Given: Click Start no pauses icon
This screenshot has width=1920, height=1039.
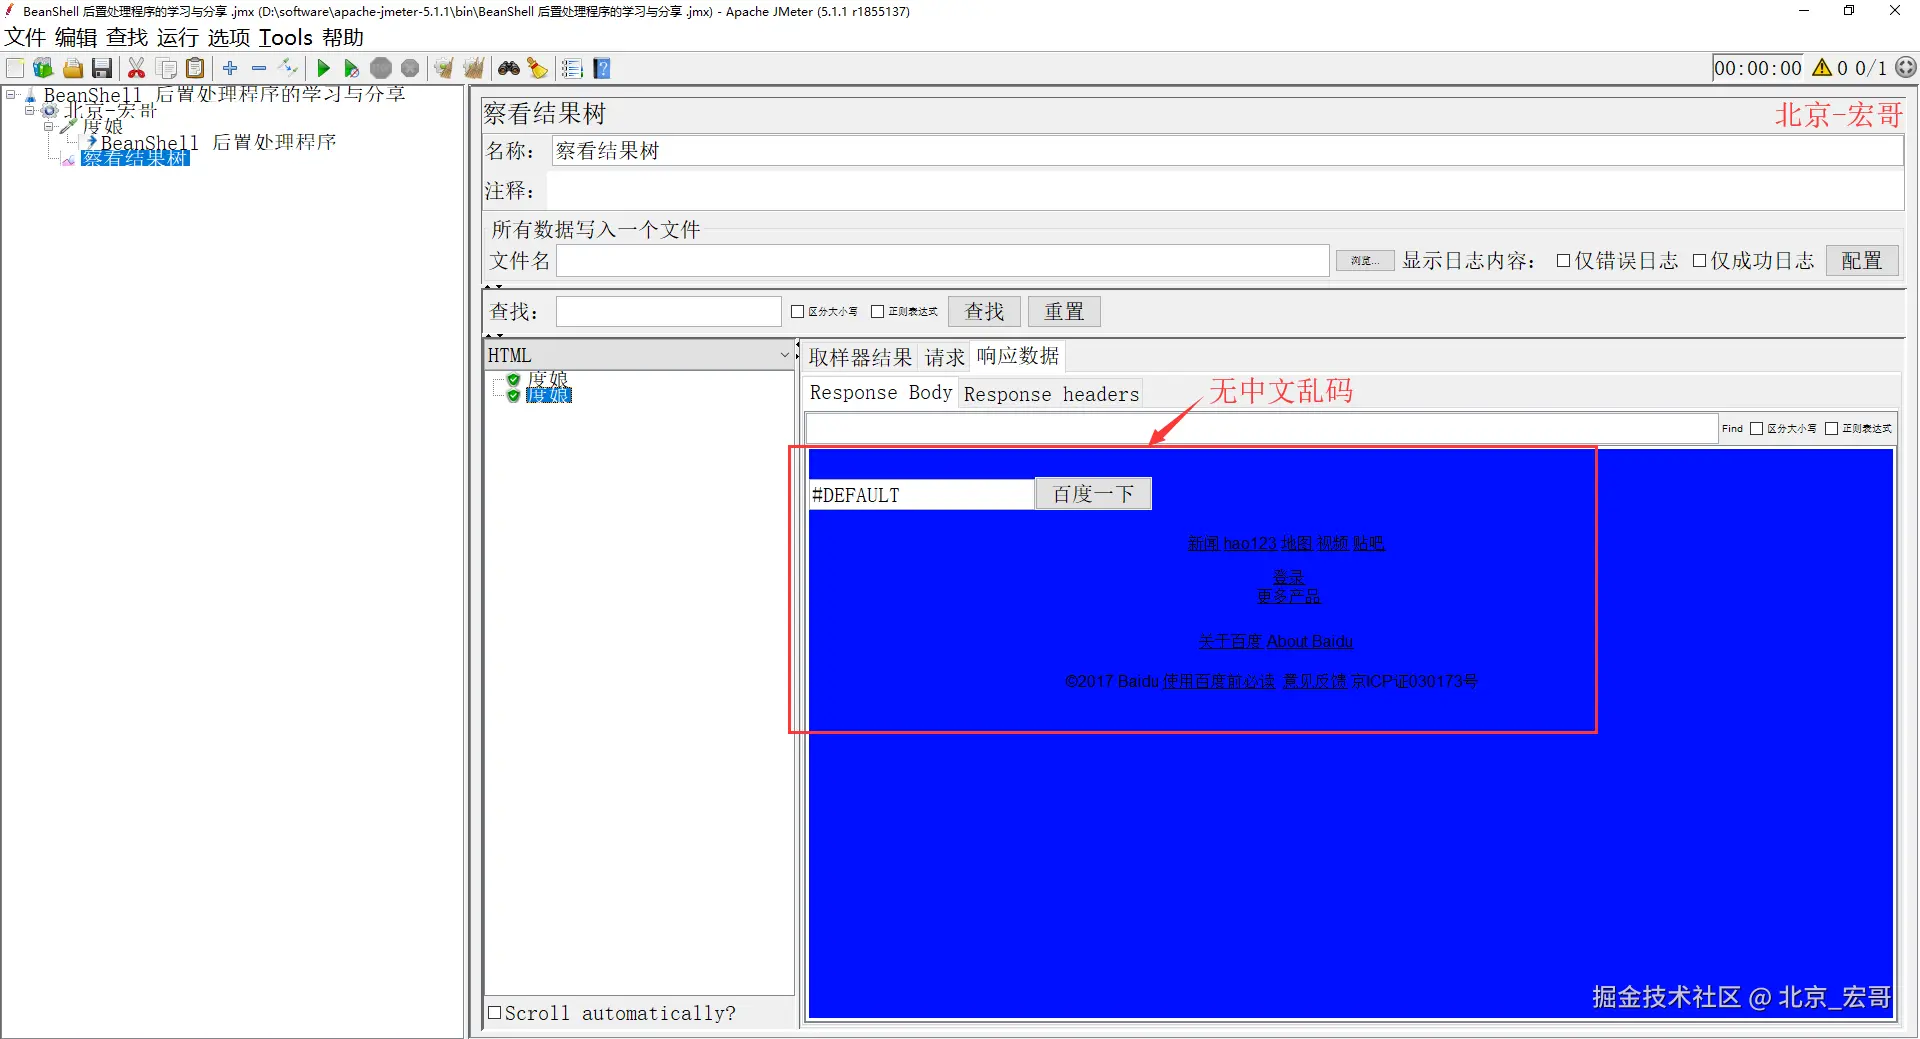Looking at the screenshot, I should coord(351,68).
